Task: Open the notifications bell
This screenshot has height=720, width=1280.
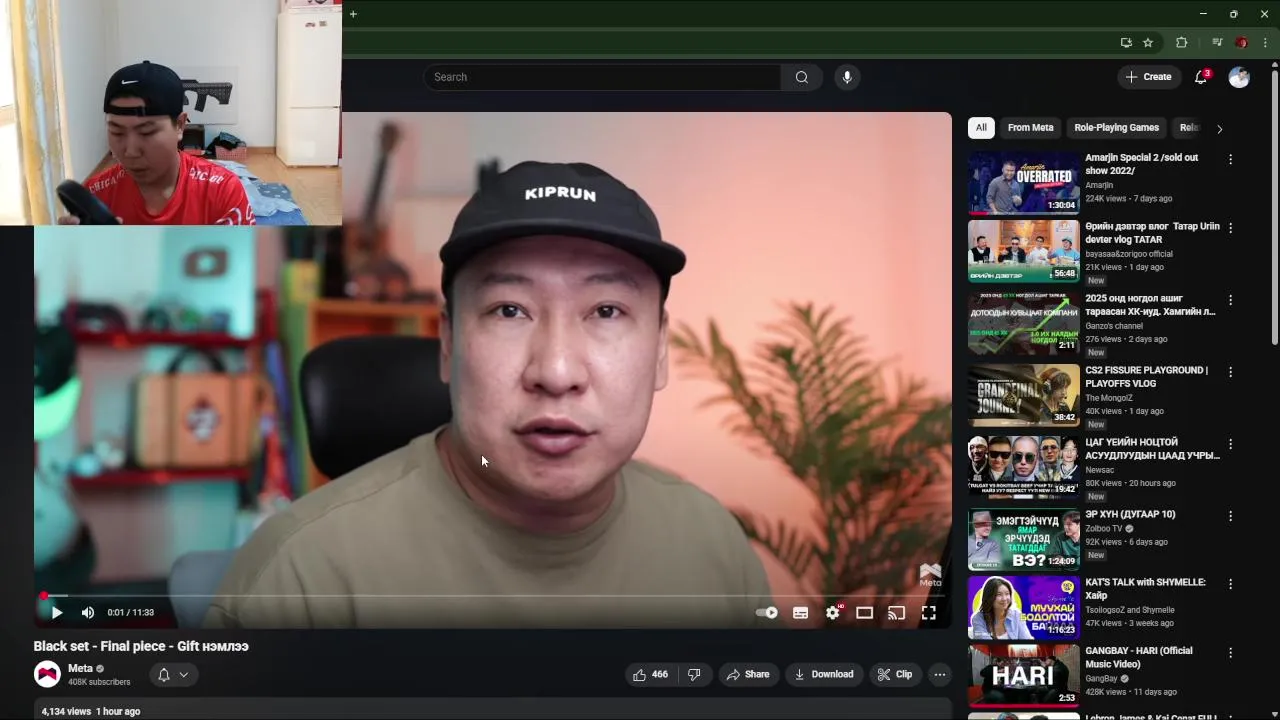Action: tap(1201, 77)
